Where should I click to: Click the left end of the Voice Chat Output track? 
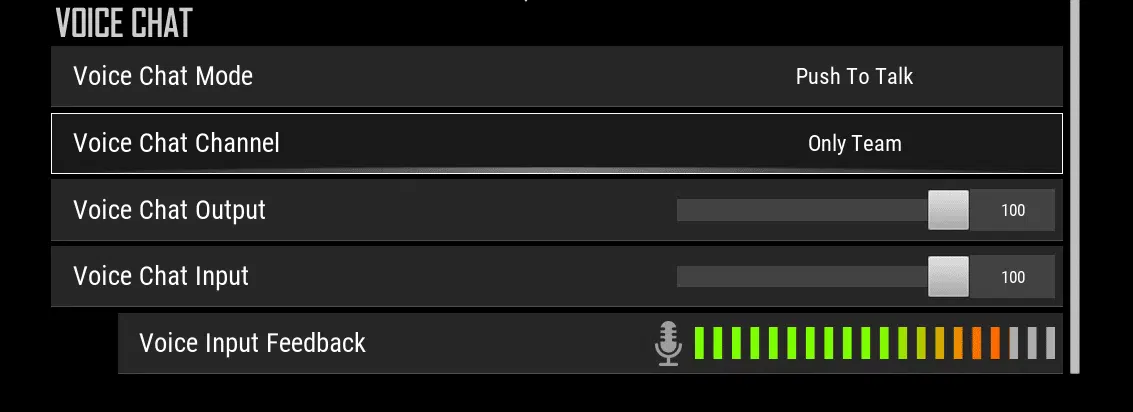click(683, 210)
